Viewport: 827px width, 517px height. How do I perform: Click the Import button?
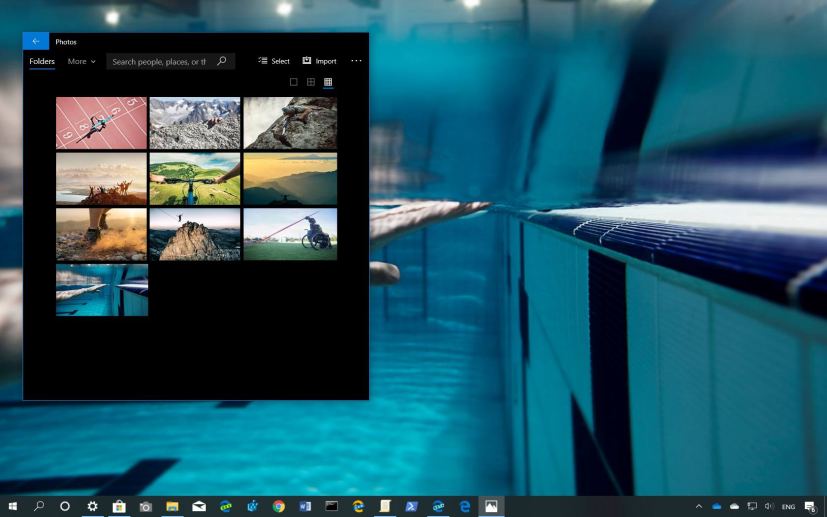click(320, 61)
